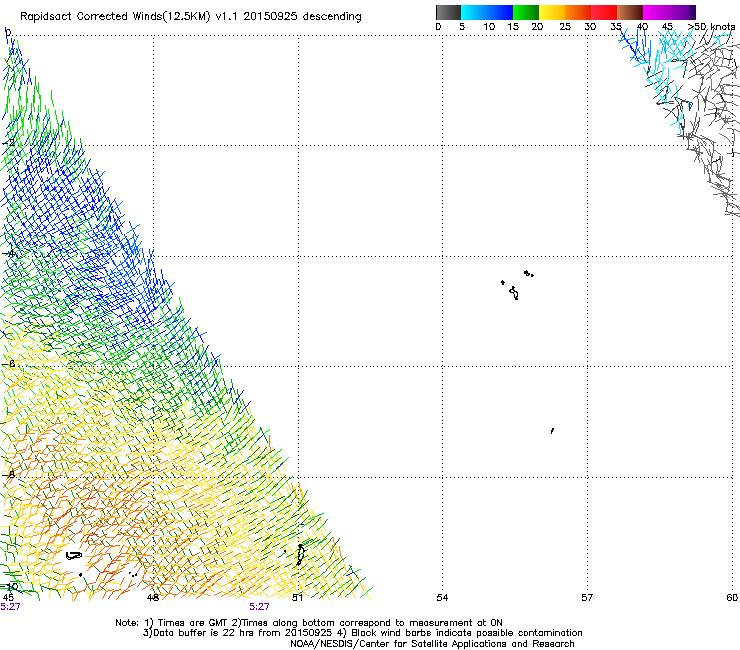Click the brown 35-40 knots legend color
The image size is (740, 650).
click(x=630, y=12)
